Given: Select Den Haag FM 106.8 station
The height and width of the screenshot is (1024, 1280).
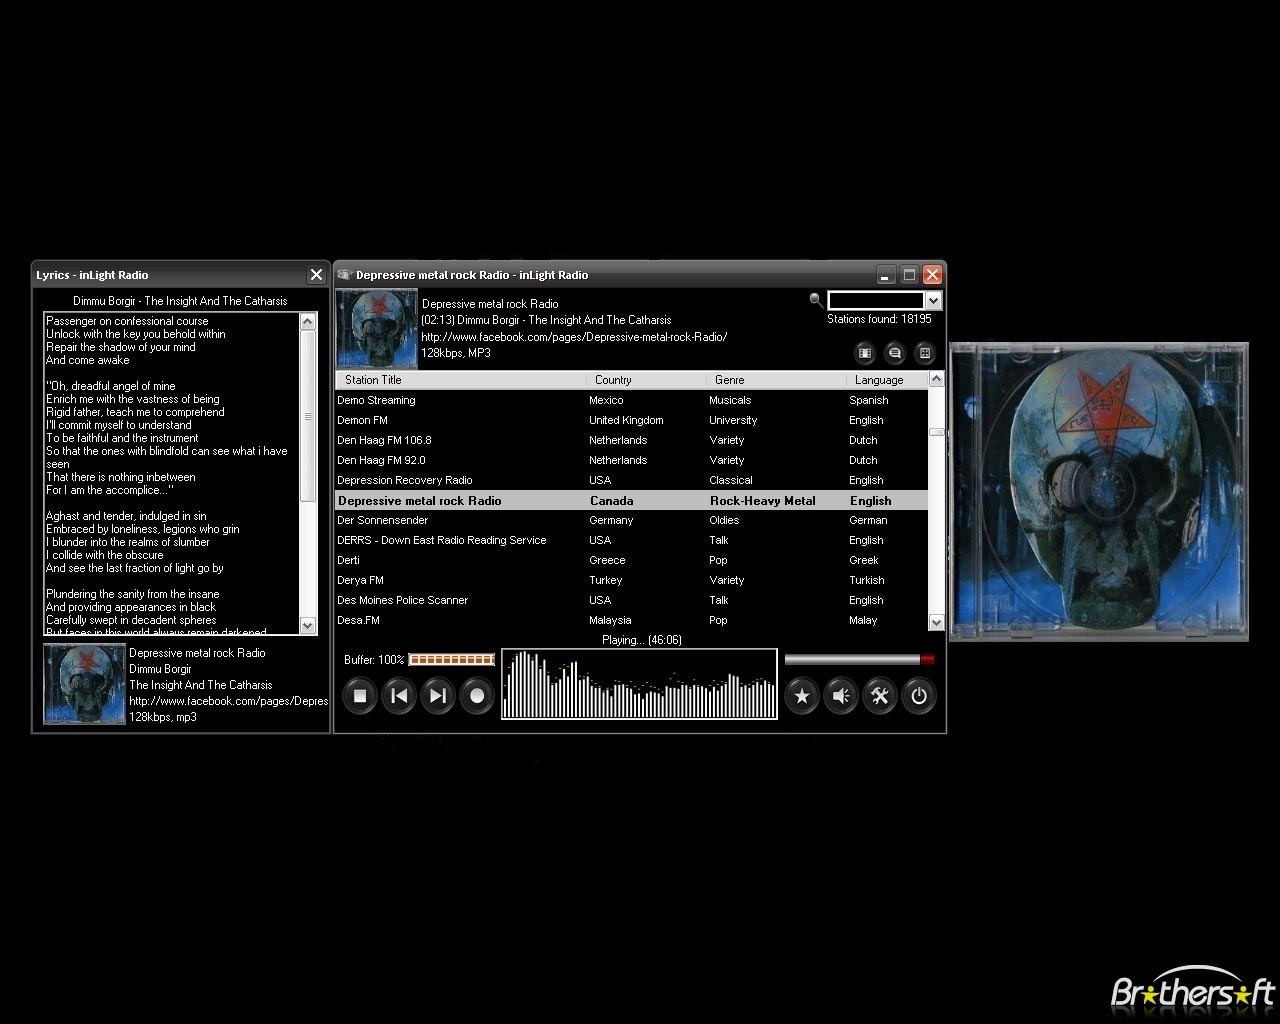Looking at the screenshot, I should [631, 440].
